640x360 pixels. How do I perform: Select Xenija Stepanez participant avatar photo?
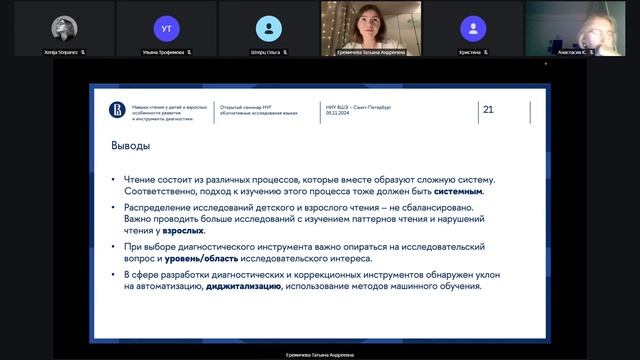pyautogui.click(x=64, y=29)
